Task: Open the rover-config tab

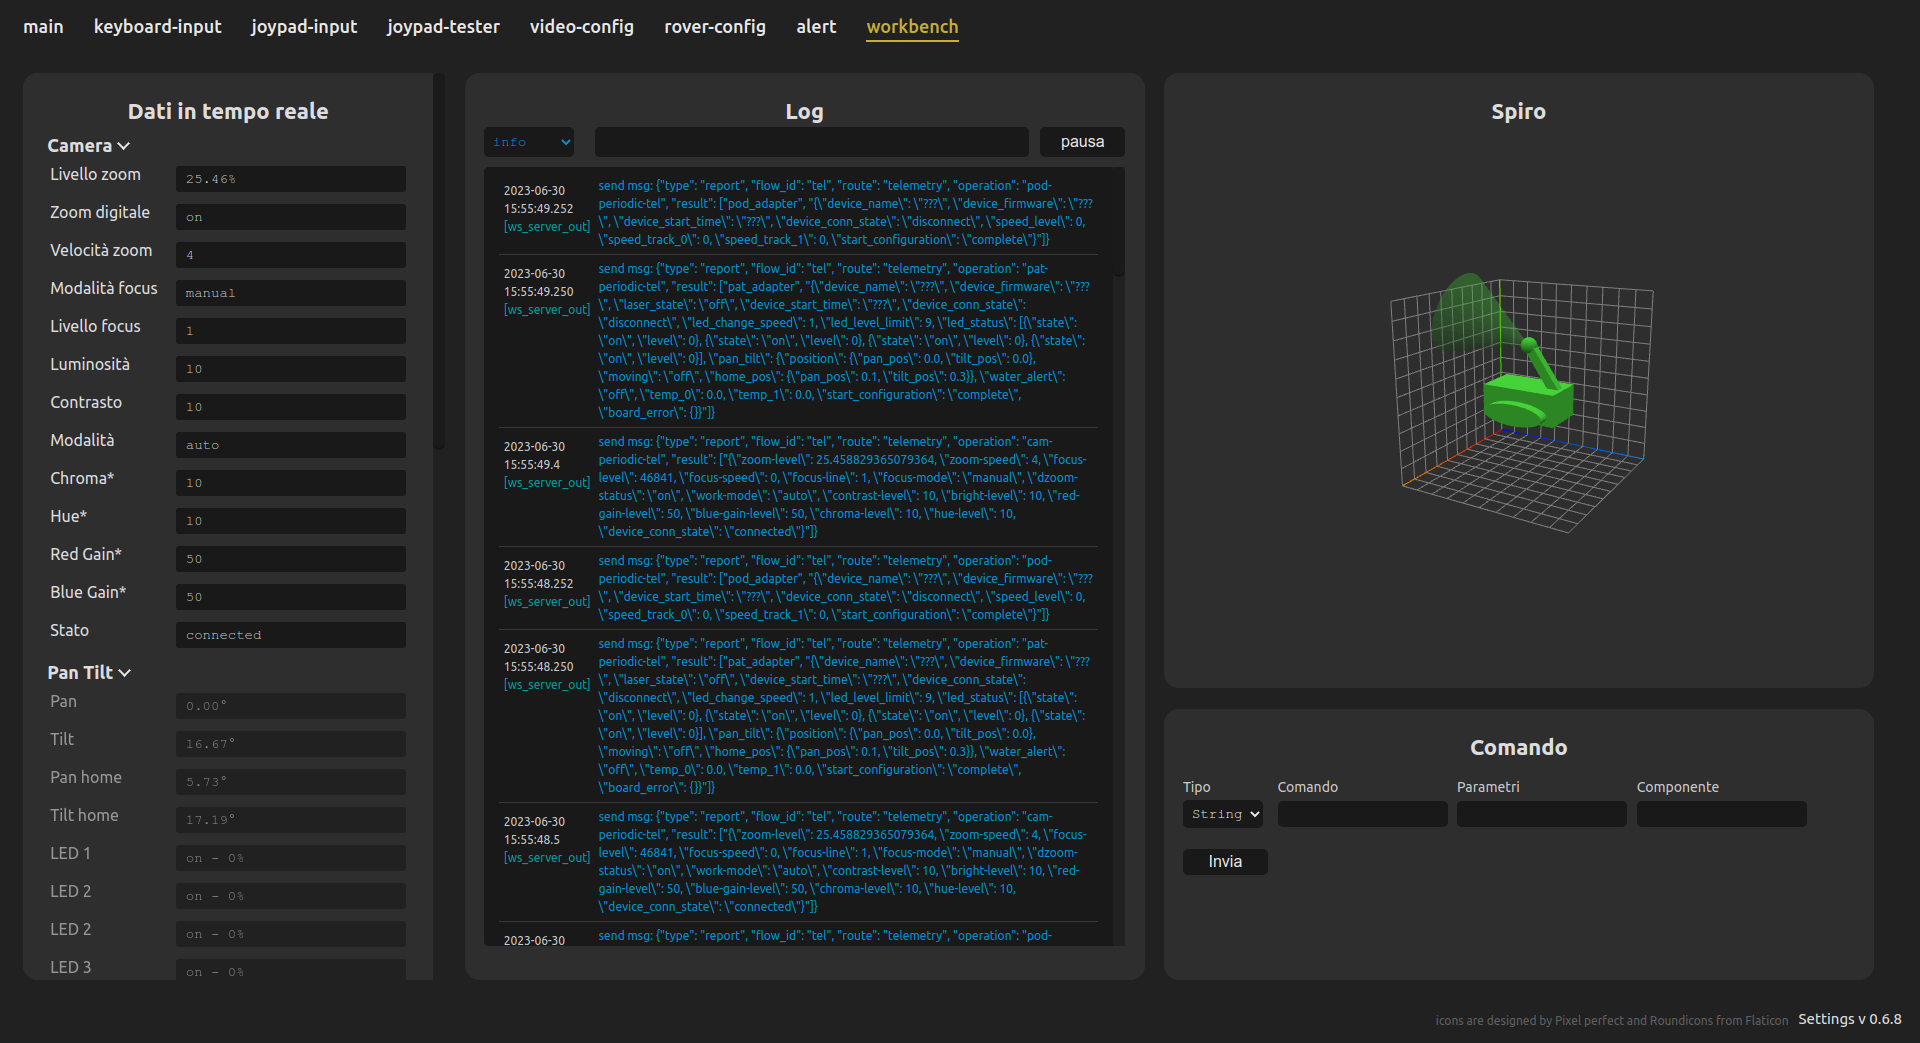Action: pyautogui.click(x=714, y=27)
